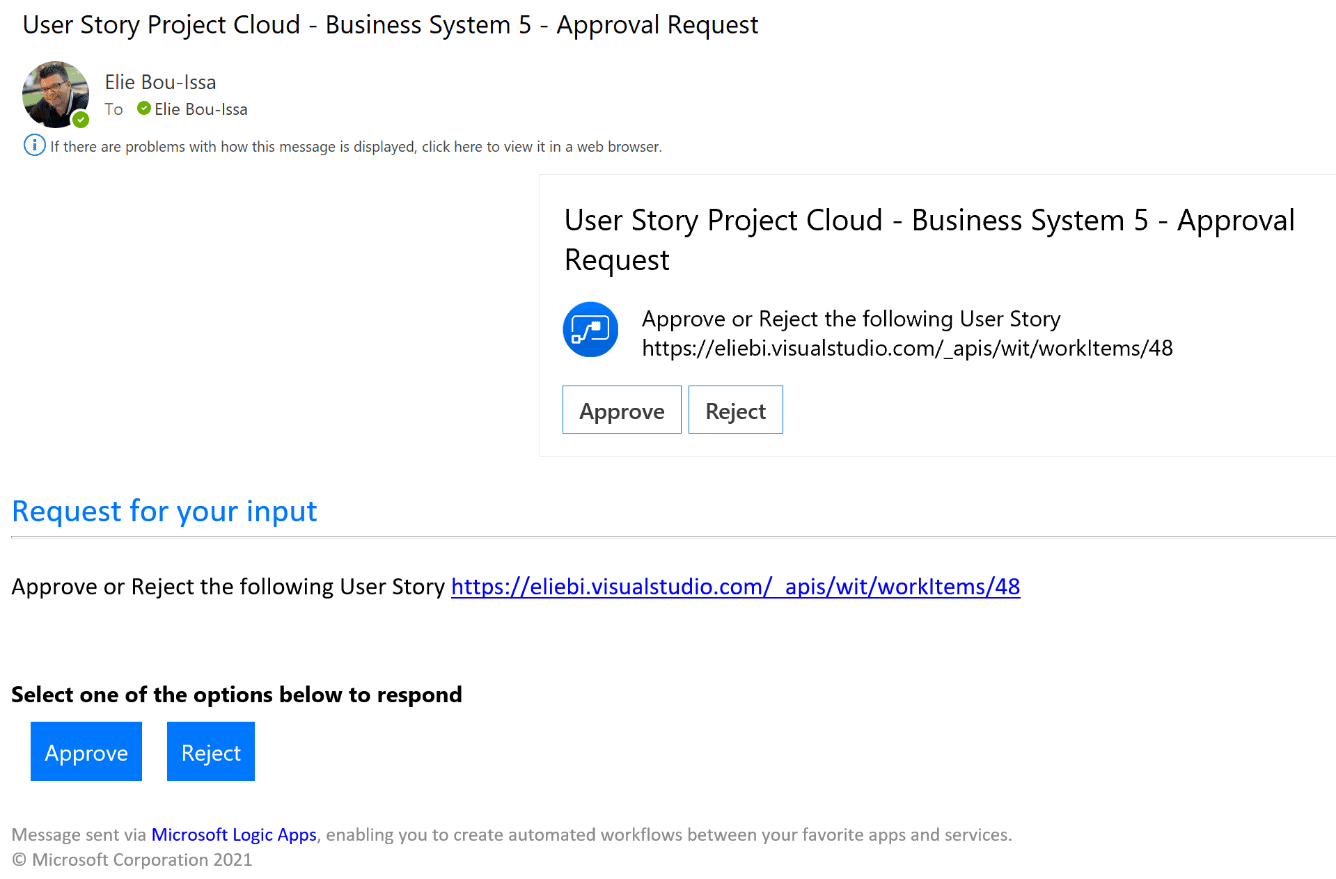Click the 'Request for your input' heading
The width and height of the screenshot is (1336, 879).
click(164, 511)
